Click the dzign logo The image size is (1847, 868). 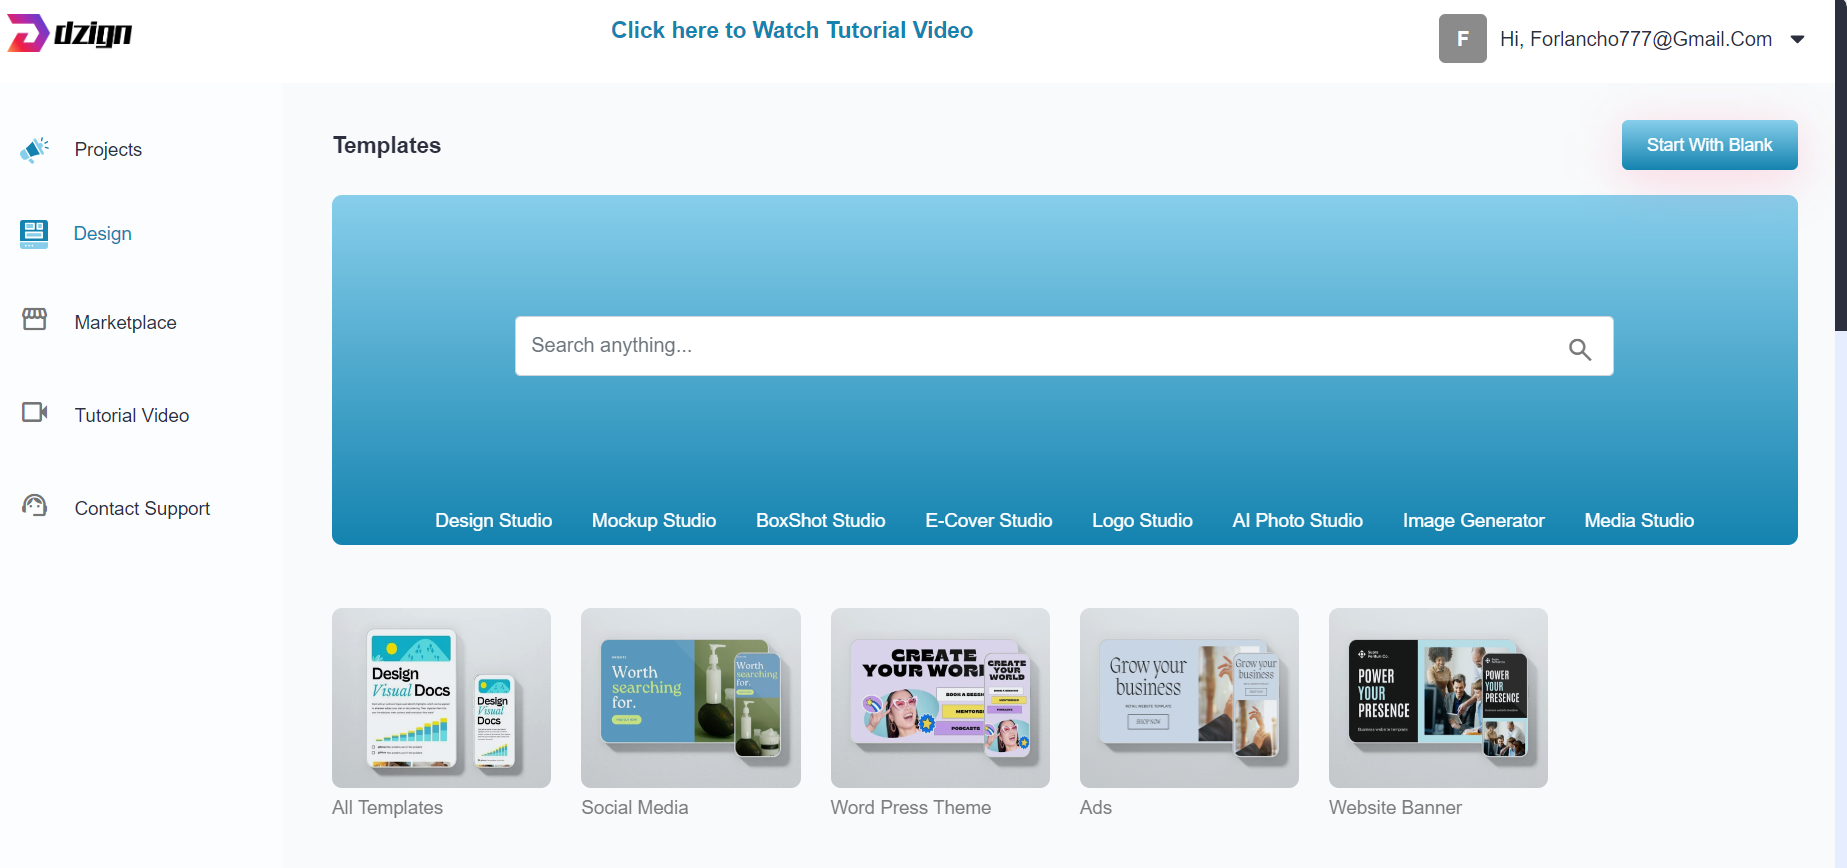[70, 33]
